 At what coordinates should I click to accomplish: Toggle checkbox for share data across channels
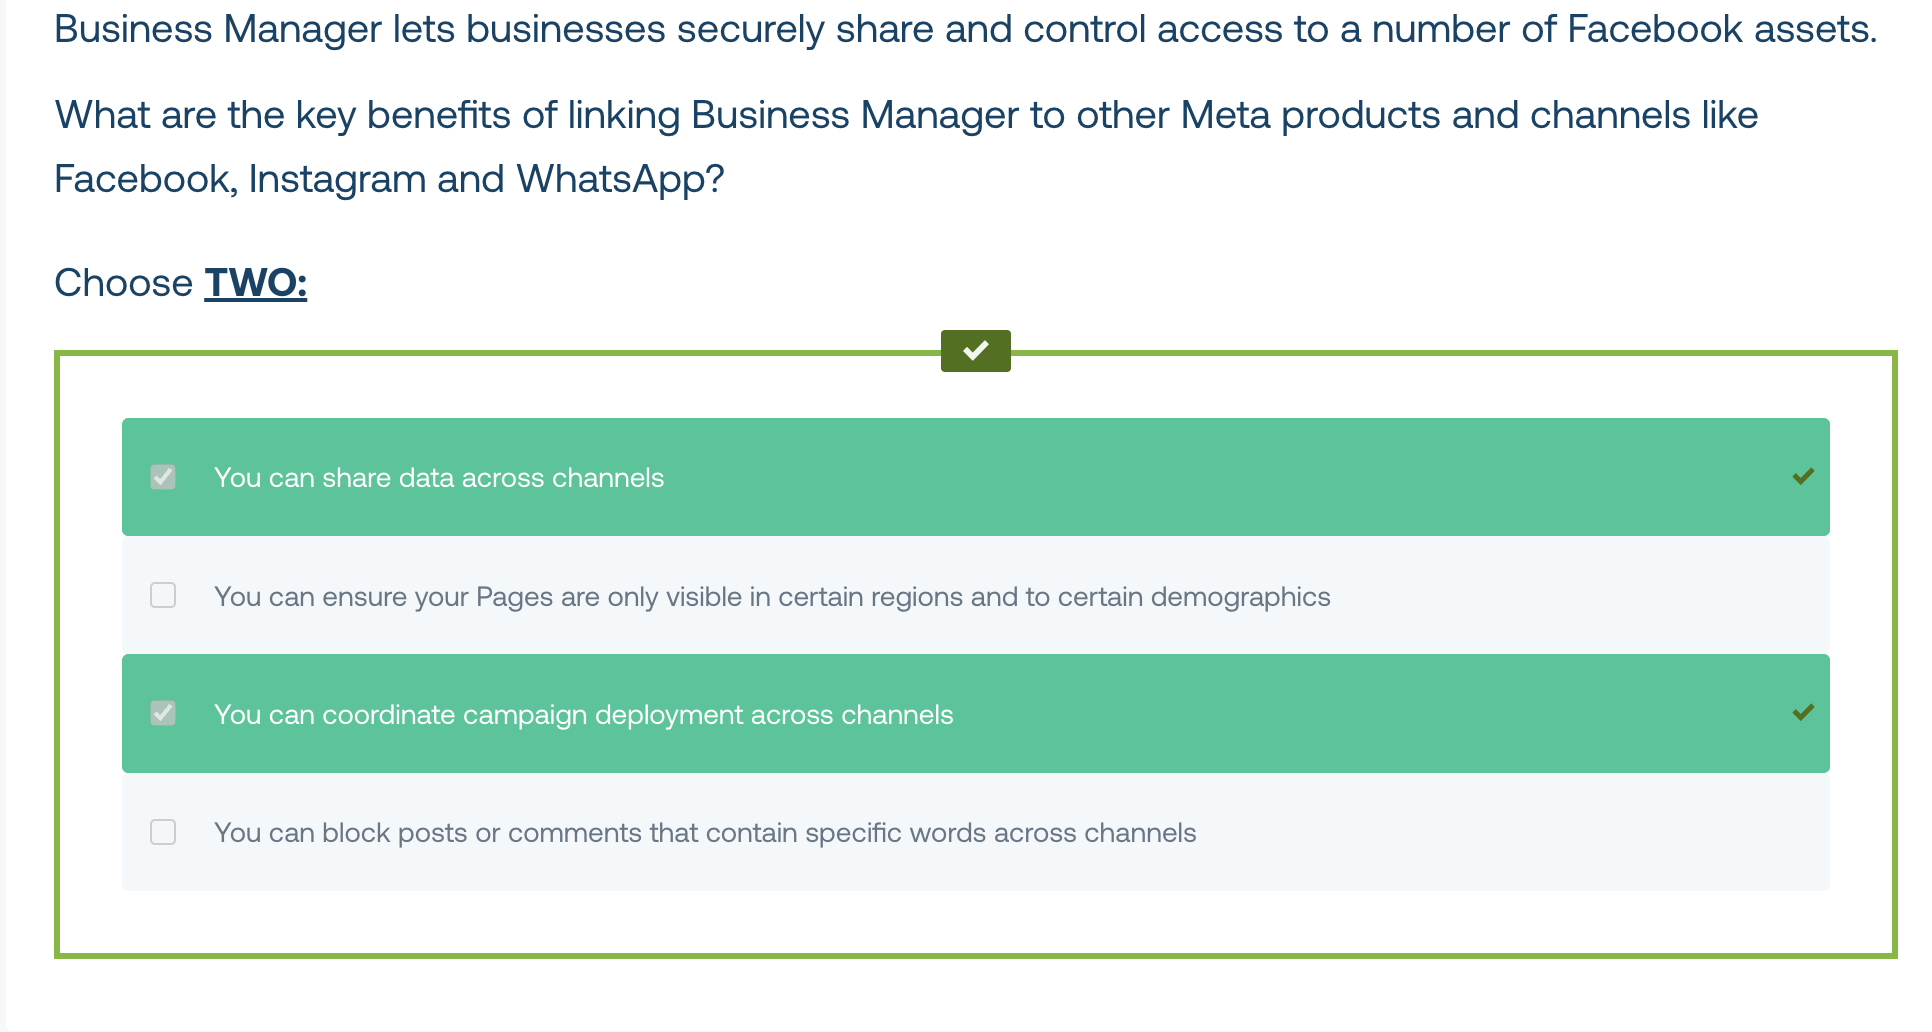[163, 477]
